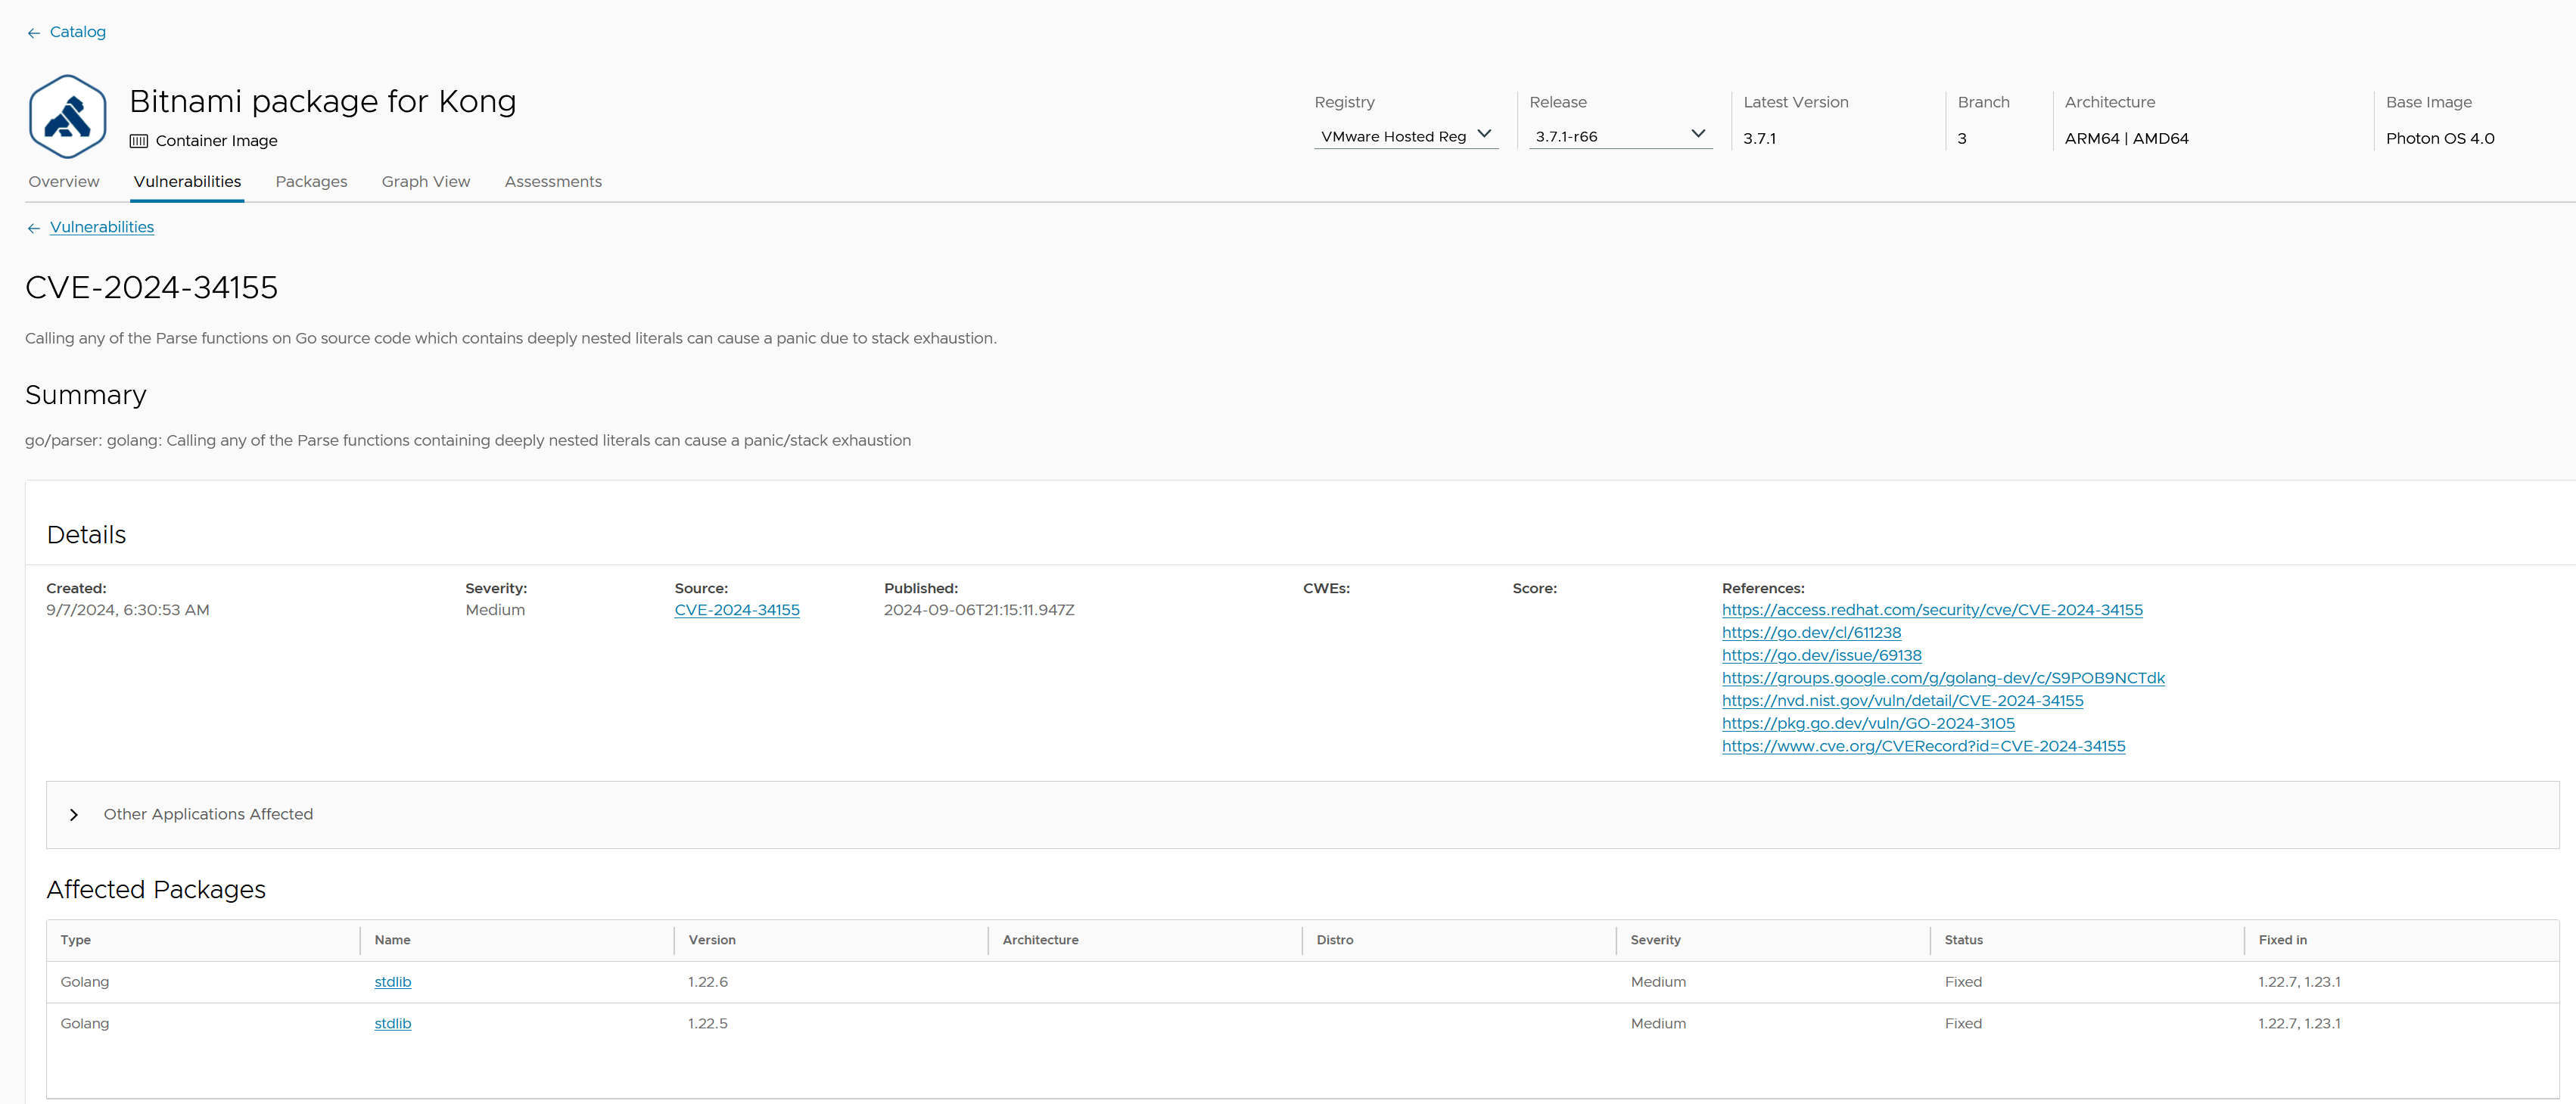Open the www.cve.org CVERecord reference
This screenshot has height=1104, width=2576.
tap(1923, 746)
